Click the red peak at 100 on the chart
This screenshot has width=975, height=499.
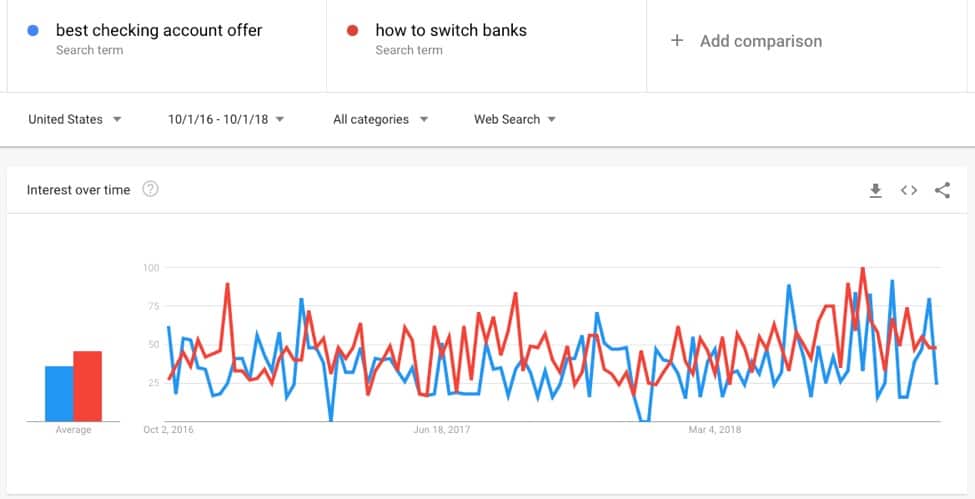coord(862,269)
